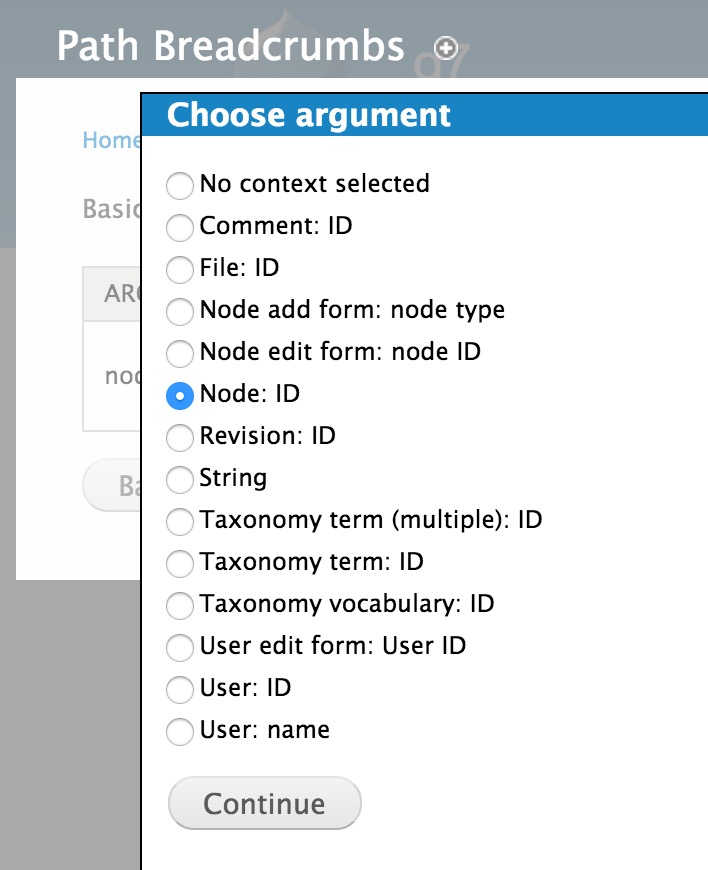708x870 pixels.
Task: Open the Home breadcrumb link
Action: [110, 140]
